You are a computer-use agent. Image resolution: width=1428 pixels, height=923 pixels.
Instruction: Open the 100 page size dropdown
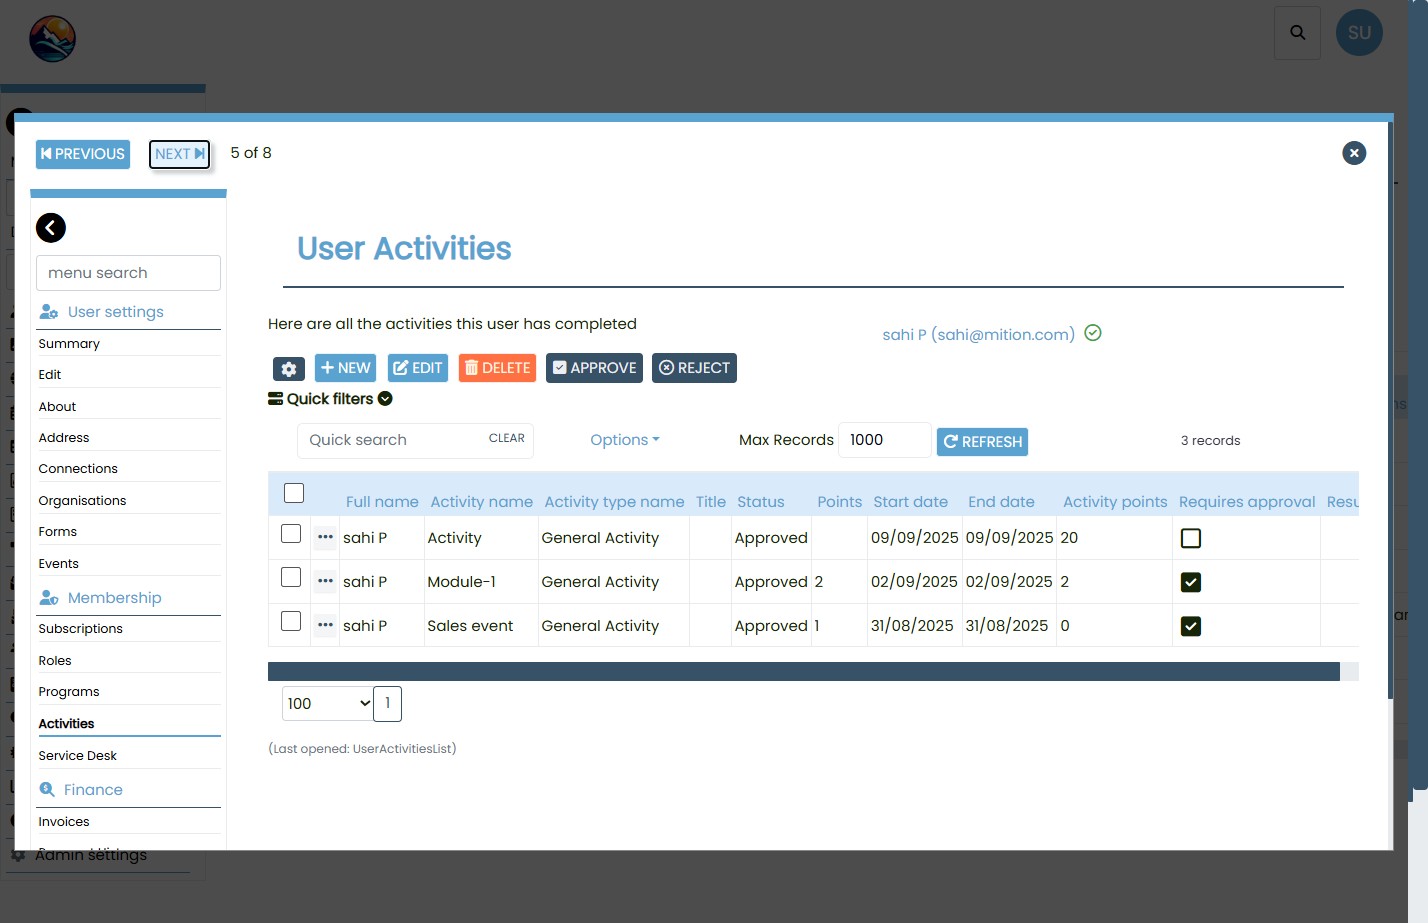pos(328,704)
